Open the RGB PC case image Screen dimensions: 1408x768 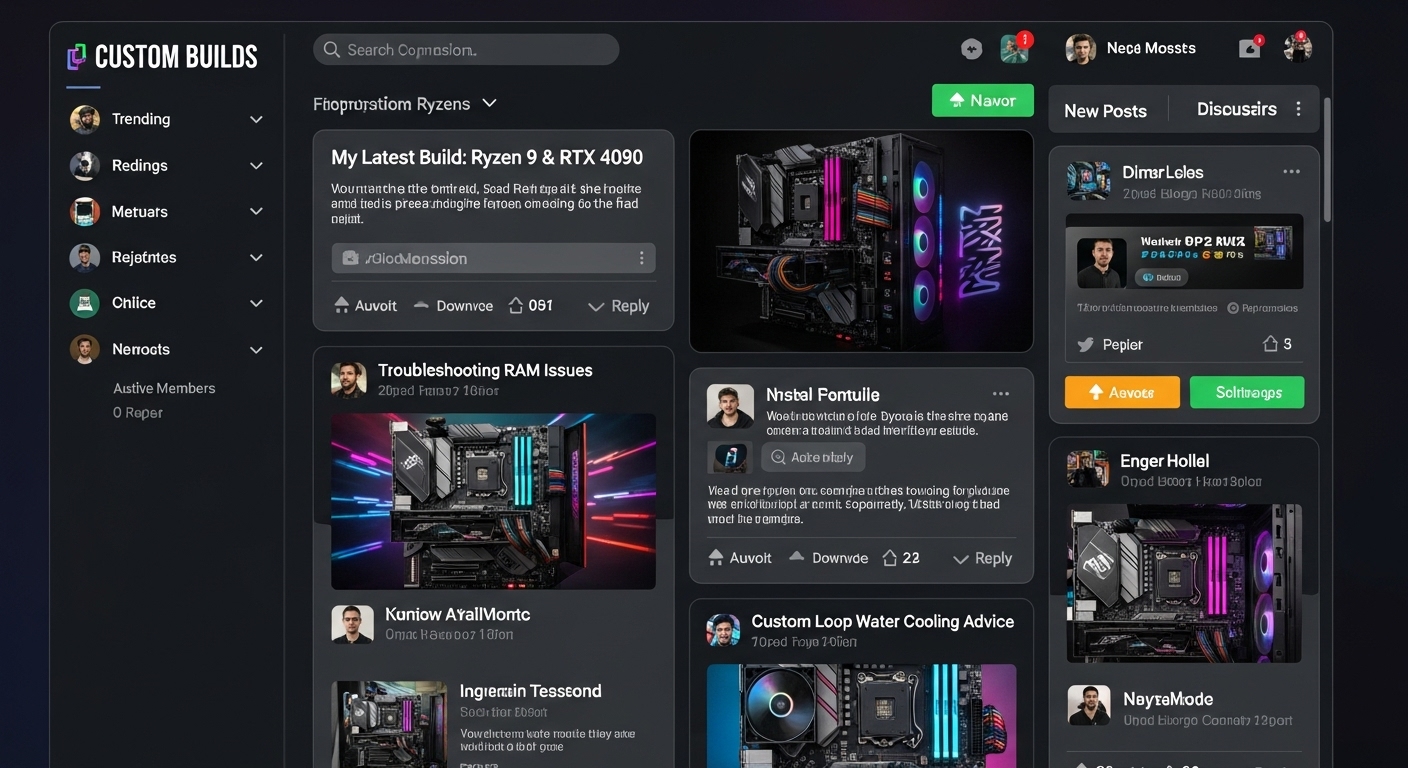[861, 241]
